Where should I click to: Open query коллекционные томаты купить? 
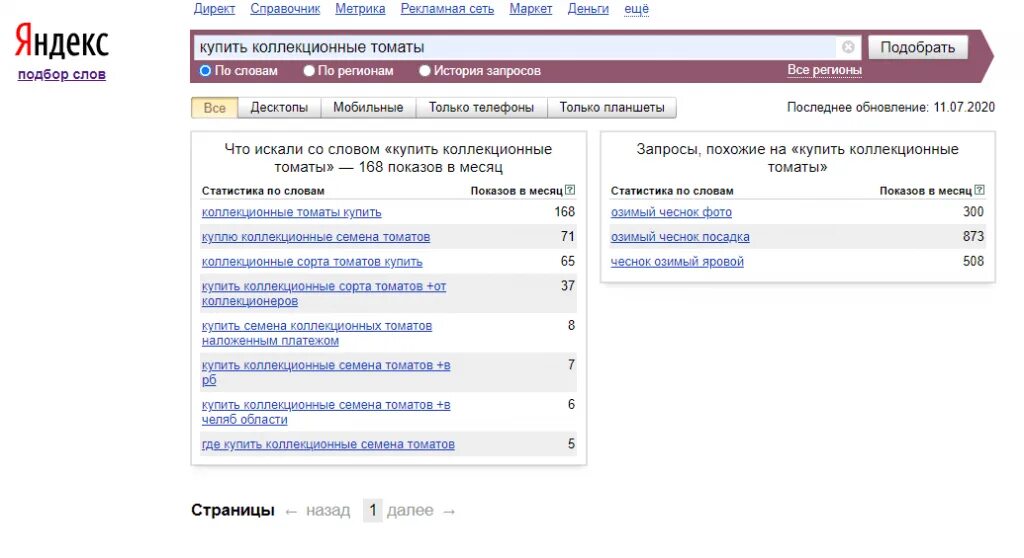pos(291,212)
